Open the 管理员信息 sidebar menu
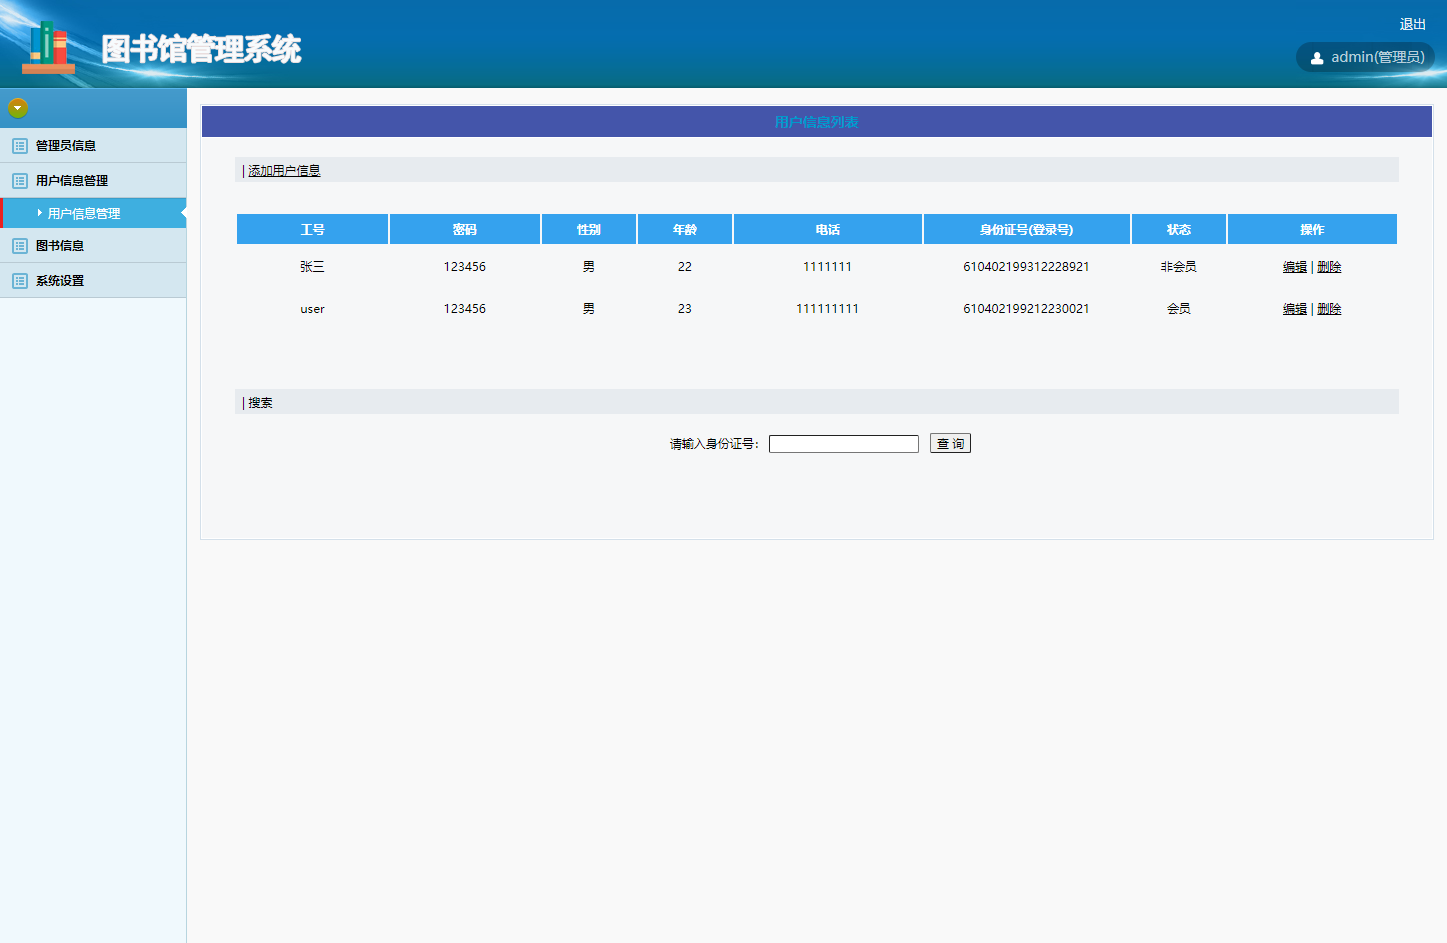Screen dimensions: 1447x943 [x=66, y=146]
